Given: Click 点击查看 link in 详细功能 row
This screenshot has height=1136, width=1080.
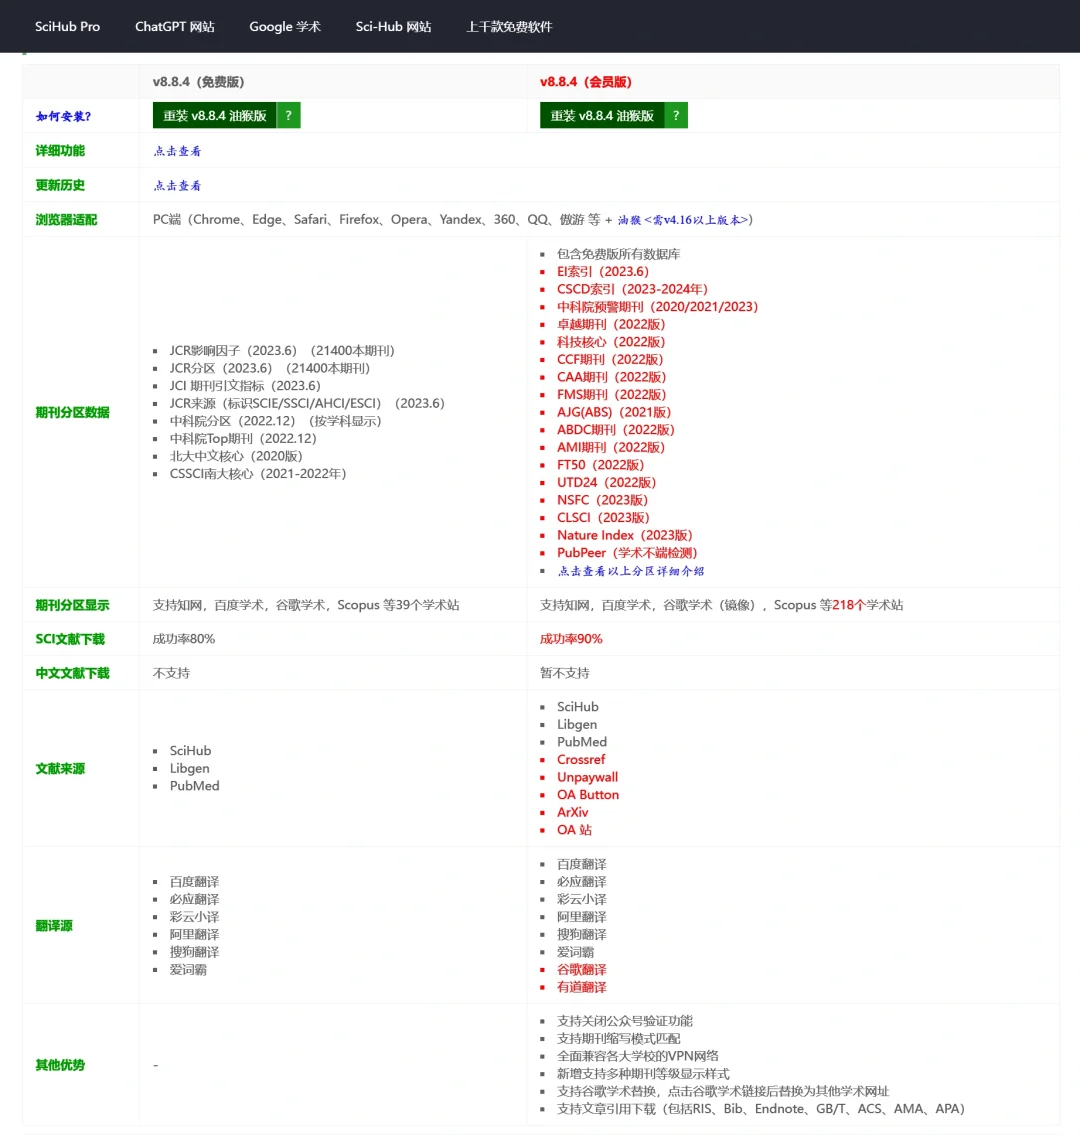Looking at the screenshot, I should pos(177,151).
